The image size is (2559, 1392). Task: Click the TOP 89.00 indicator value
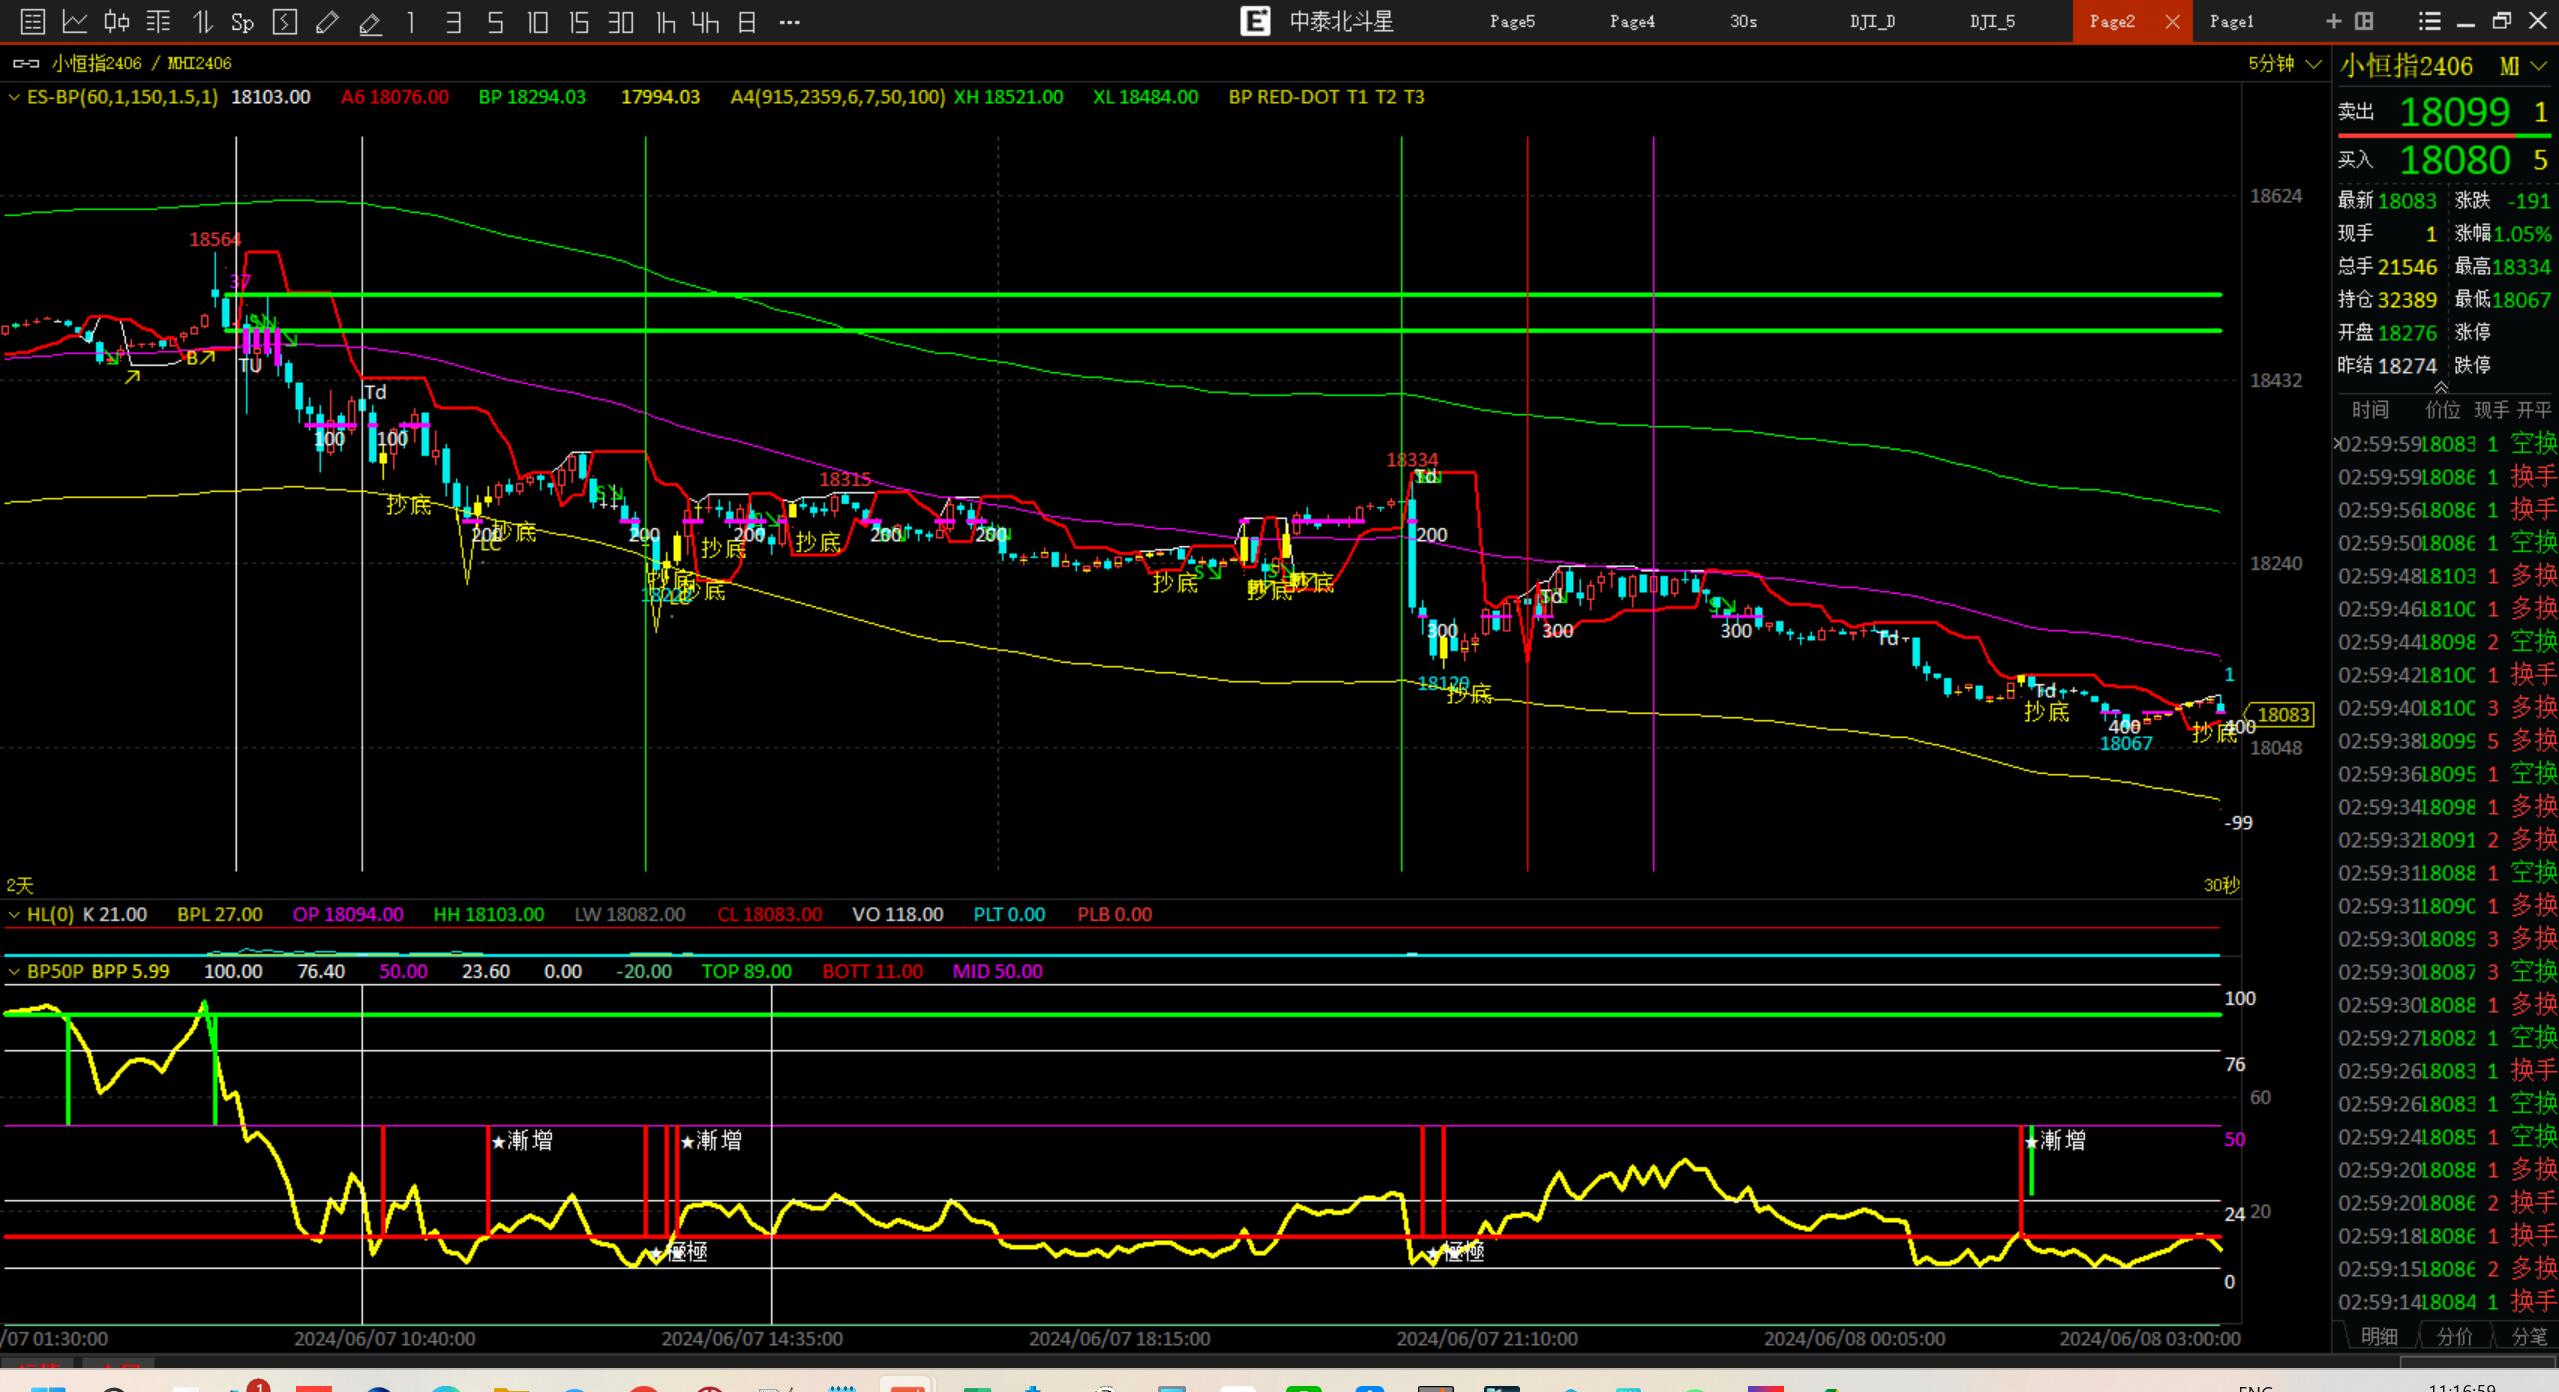(746, 971)
